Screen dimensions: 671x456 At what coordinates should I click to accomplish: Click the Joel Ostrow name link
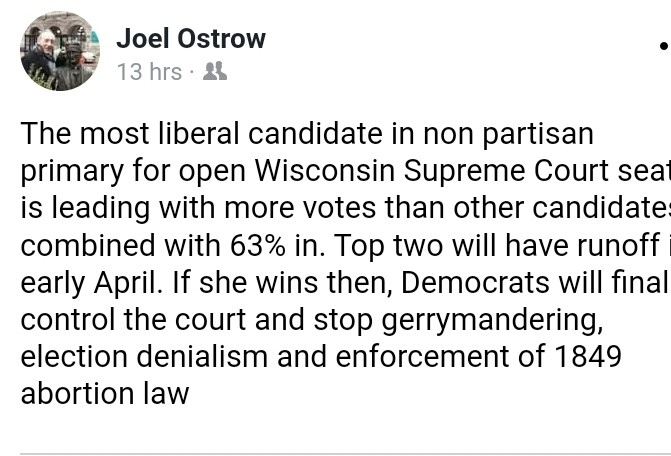point(191,38)
